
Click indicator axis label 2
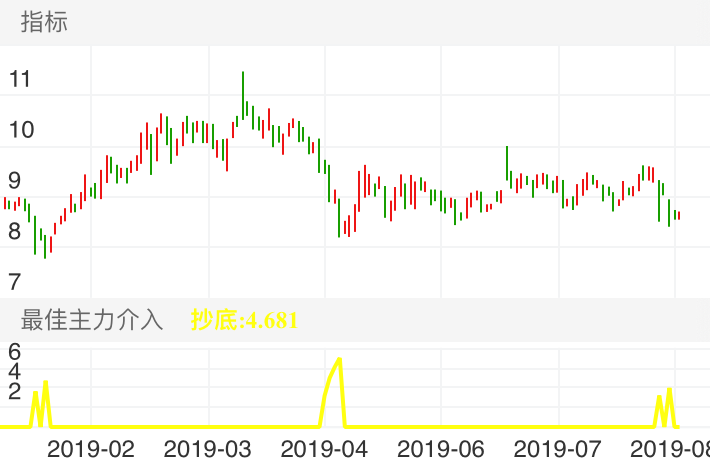pos(14,391)
